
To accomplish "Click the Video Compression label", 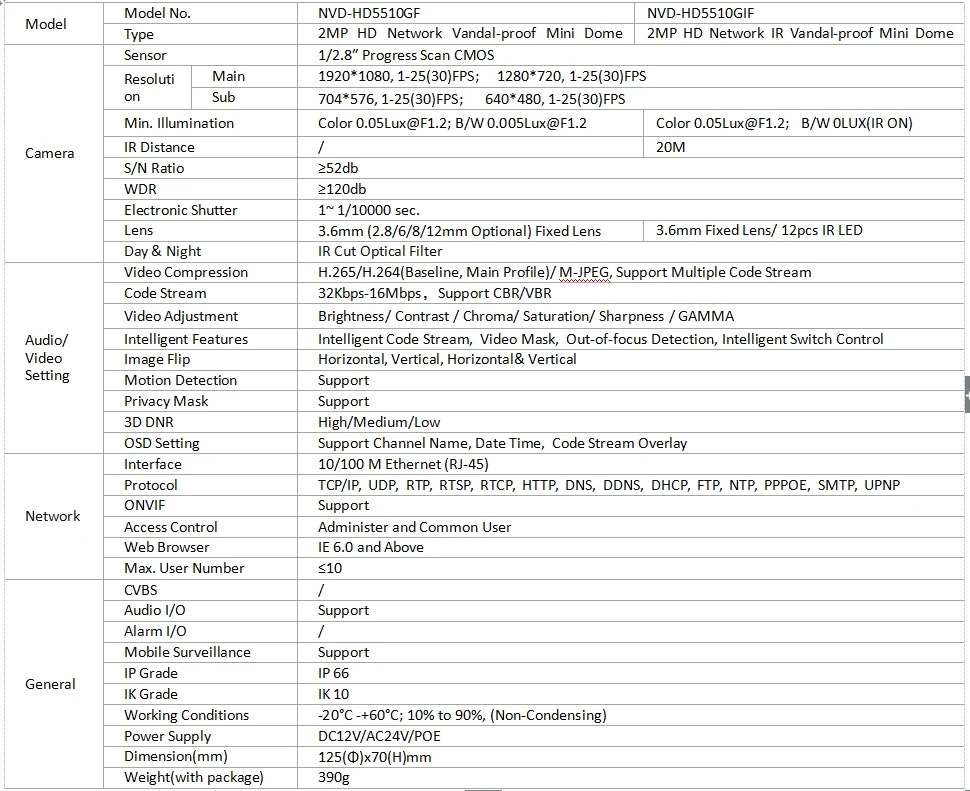I will tap(186, 272).
